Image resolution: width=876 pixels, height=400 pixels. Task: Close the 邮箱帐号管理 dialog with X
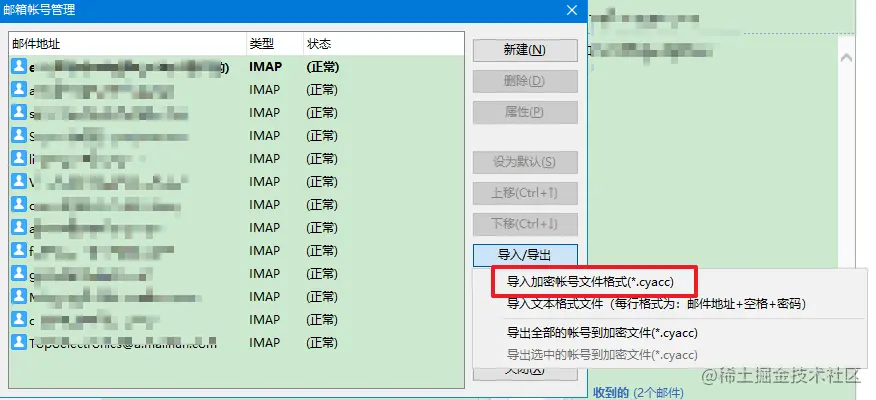pos(572,10)
